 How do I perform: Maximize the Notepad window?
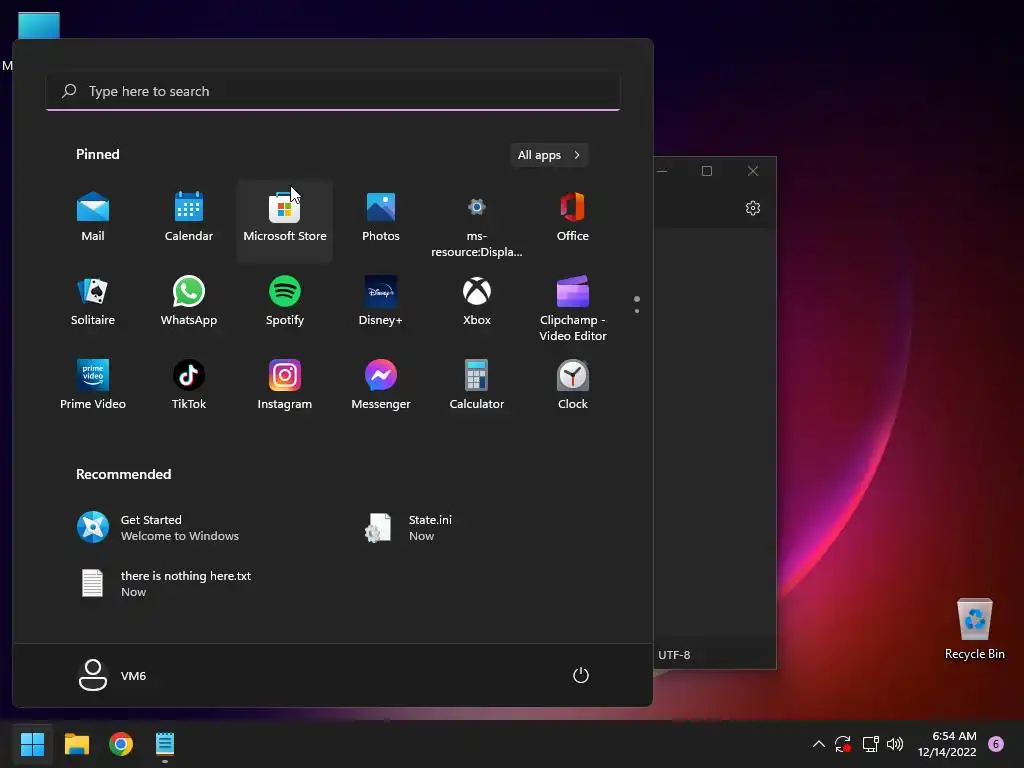[x=707, y=171]
